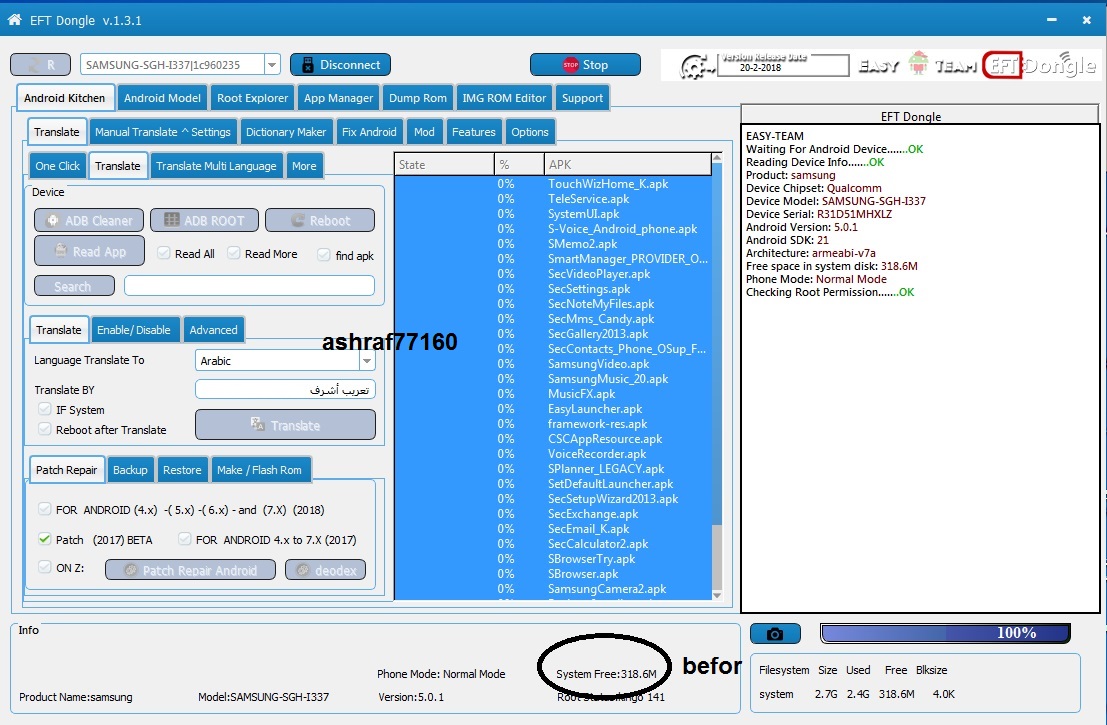Image resolution: width=1107 pixels, height=725 pixels.
Task: Switch to Mod tab
Action: pos(424,132)
